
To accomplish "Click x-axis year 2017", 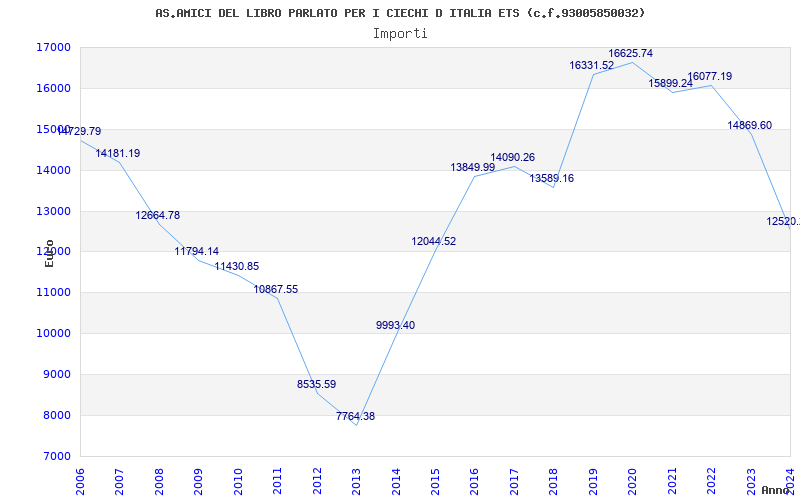I will (x=514, y=481).
